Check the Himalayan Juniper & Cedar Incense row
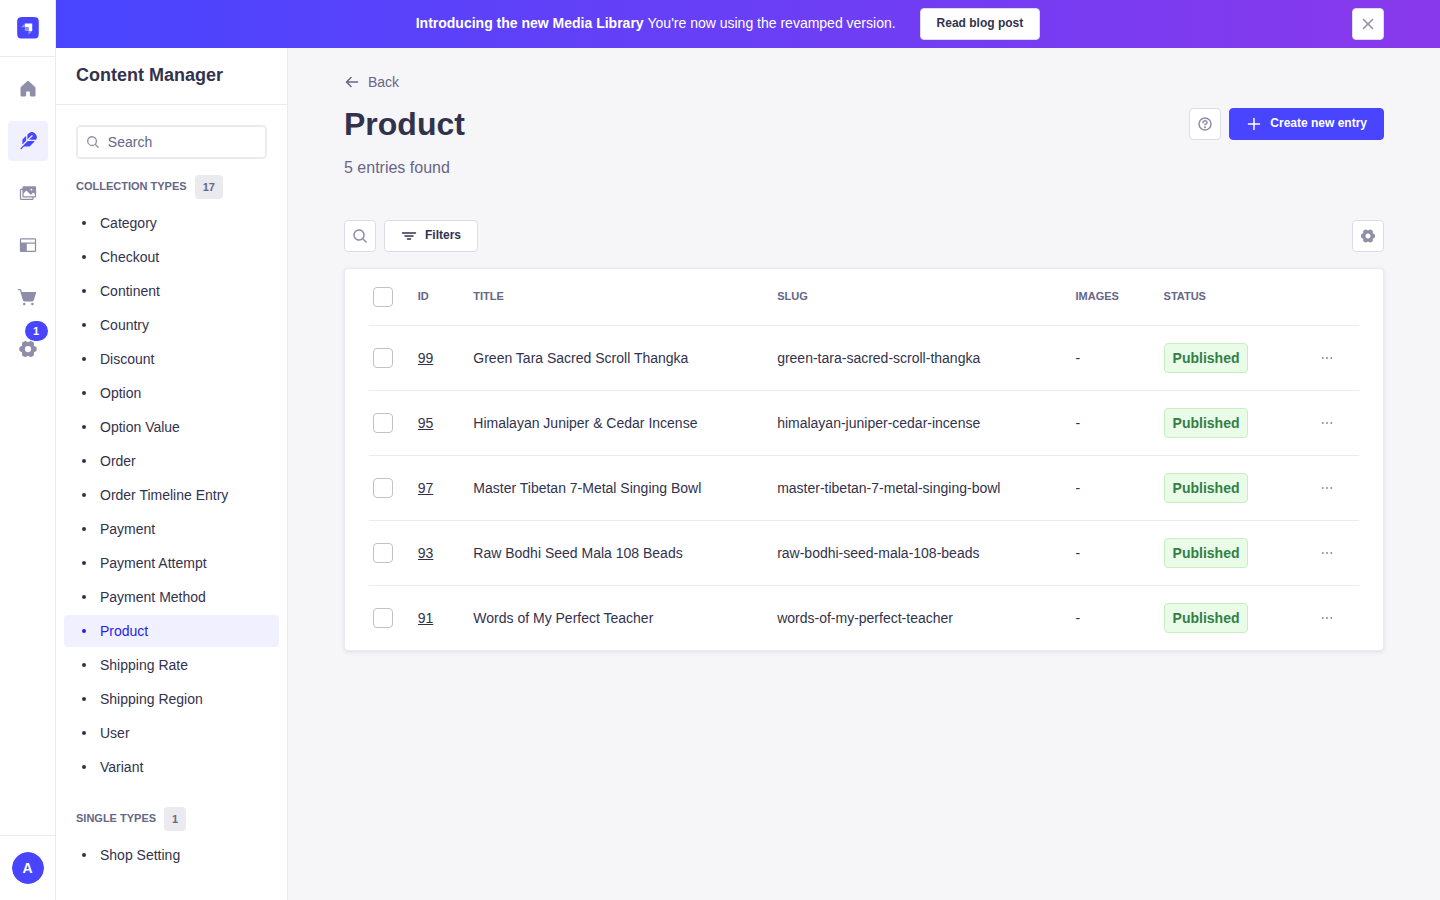The height and width of the screenshot is (900, 1440). click(x=383, y=423)
